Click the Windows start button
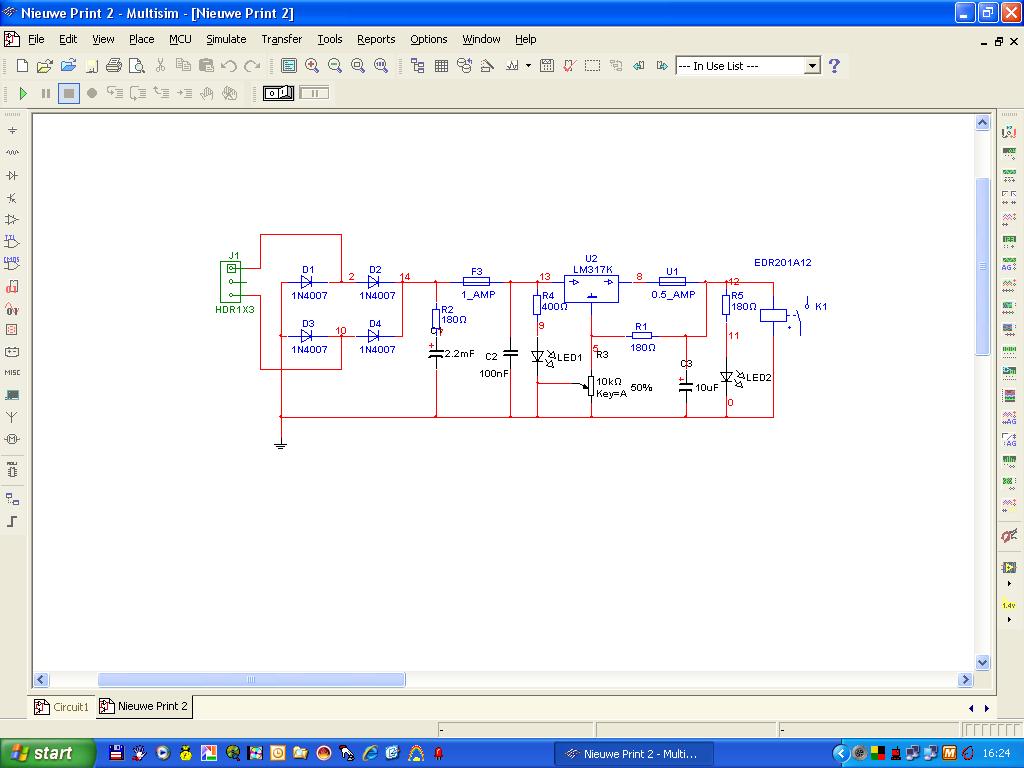Image resolution: width=1024 pixels, height=768 pixels. coord(47,753)
